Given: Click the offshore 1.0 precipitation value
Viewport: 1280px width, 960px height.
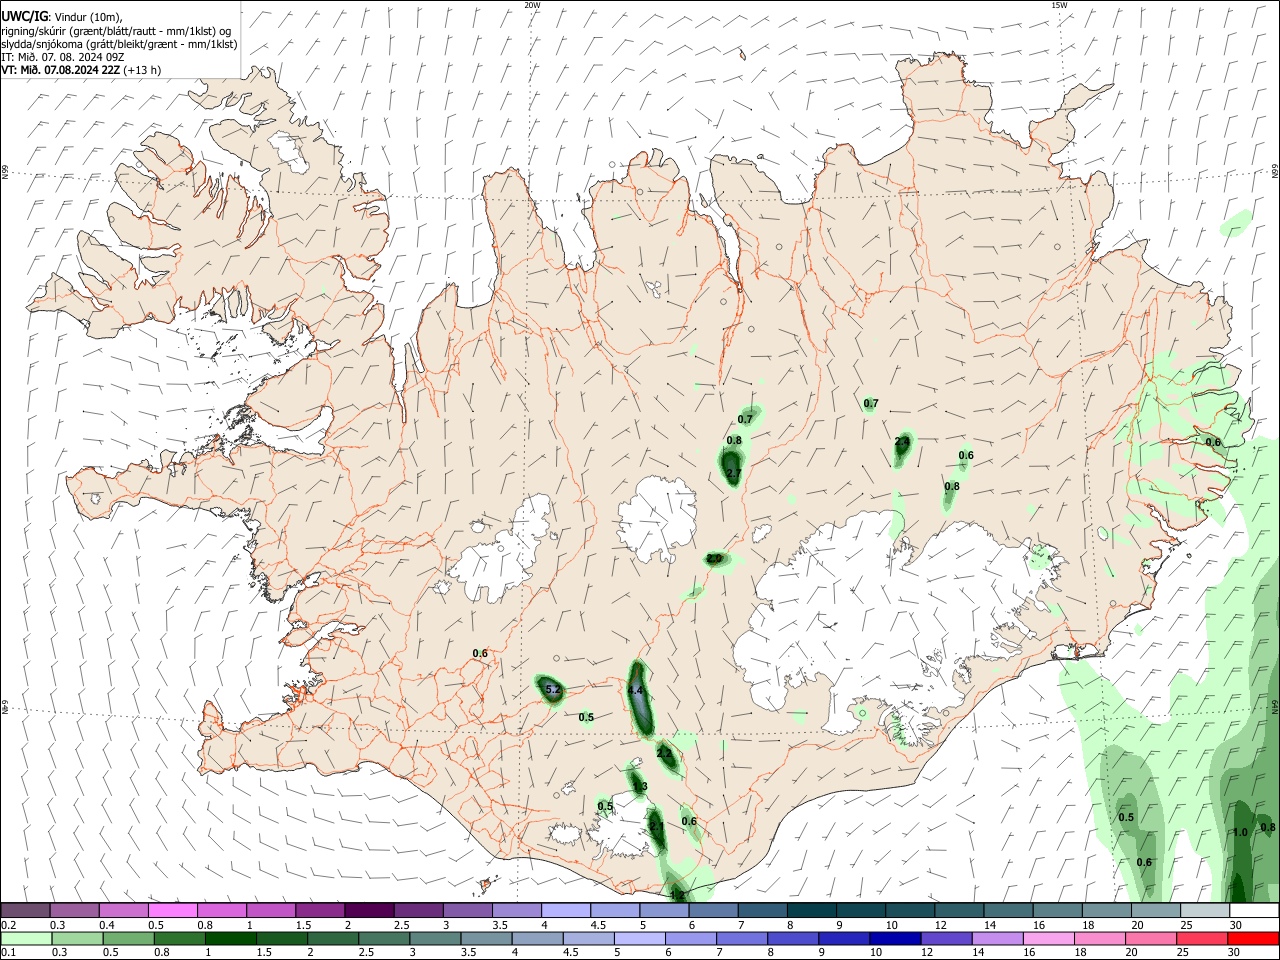Looking at the screenshot, I should [x=1240, y=832].
